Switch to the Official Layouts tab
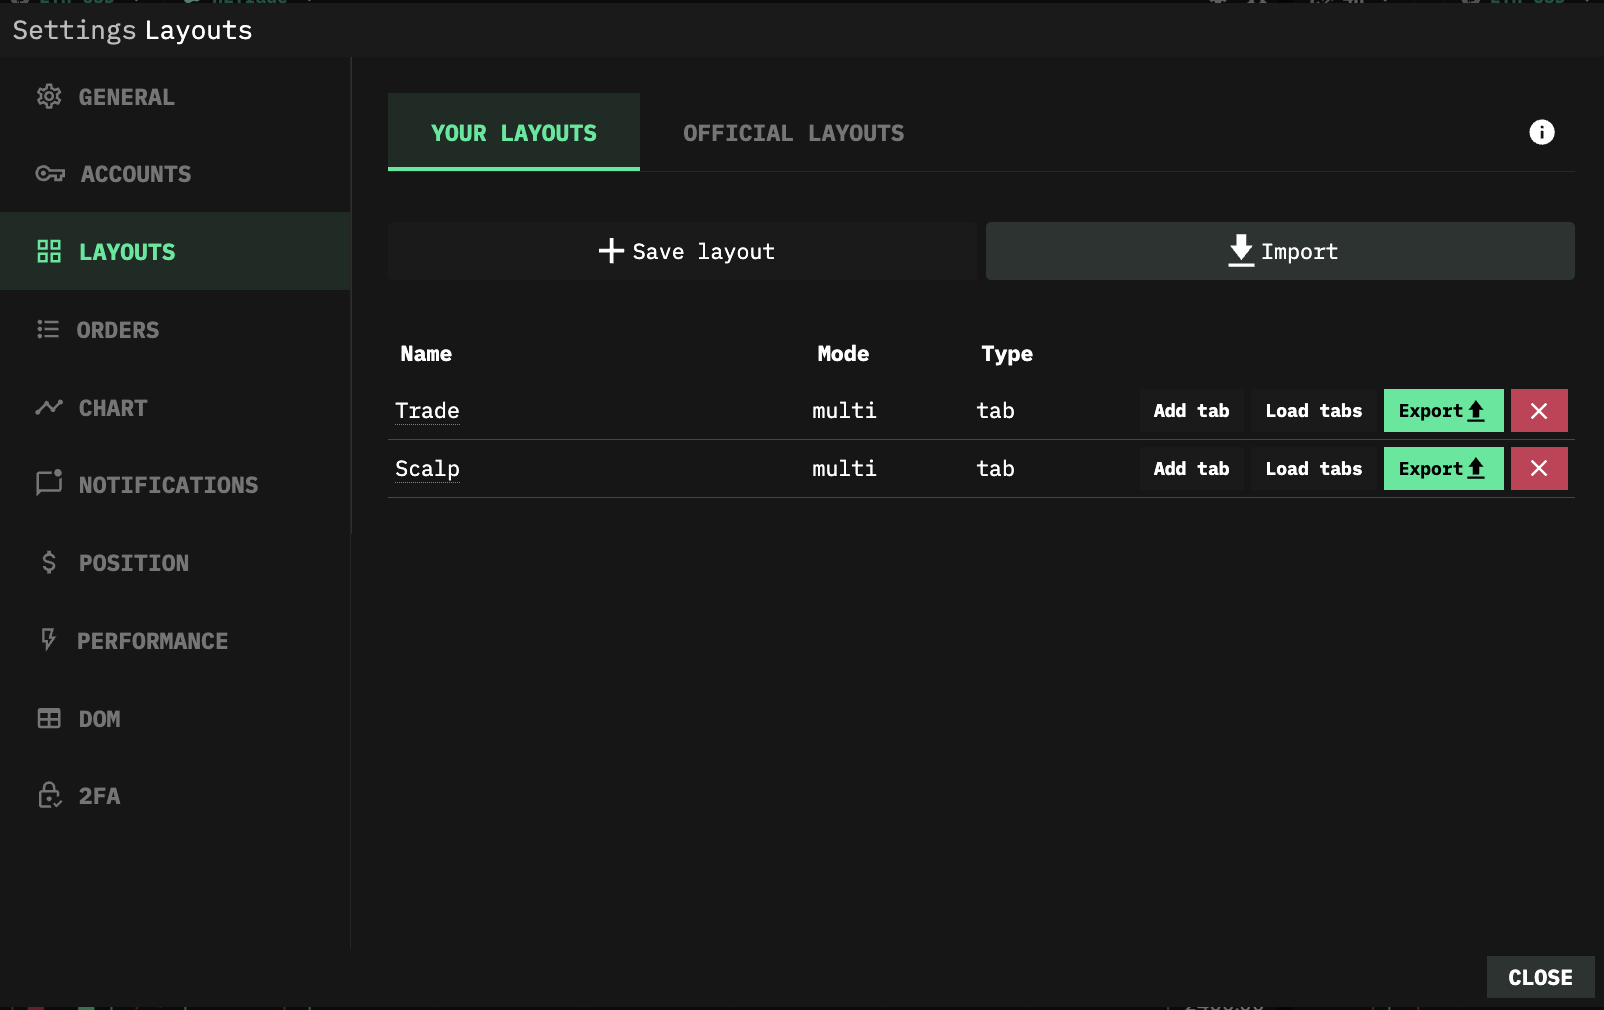The image size is (1604, 1010). click(793, 133)
